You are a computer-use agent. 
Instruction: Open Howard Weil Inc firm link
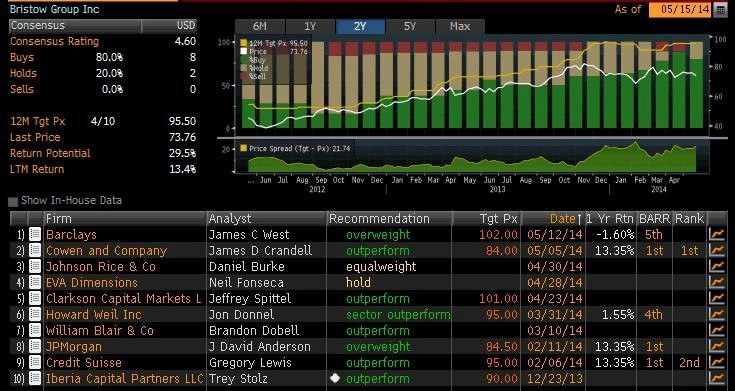(94, 314)
